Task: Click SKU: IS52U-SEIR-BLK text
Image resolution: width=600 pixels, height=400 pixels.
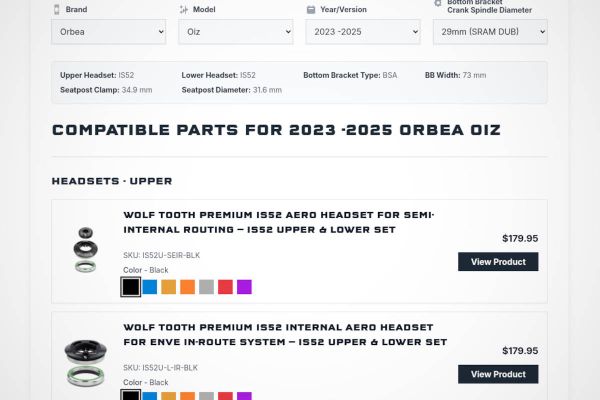Action: [161, 255]
